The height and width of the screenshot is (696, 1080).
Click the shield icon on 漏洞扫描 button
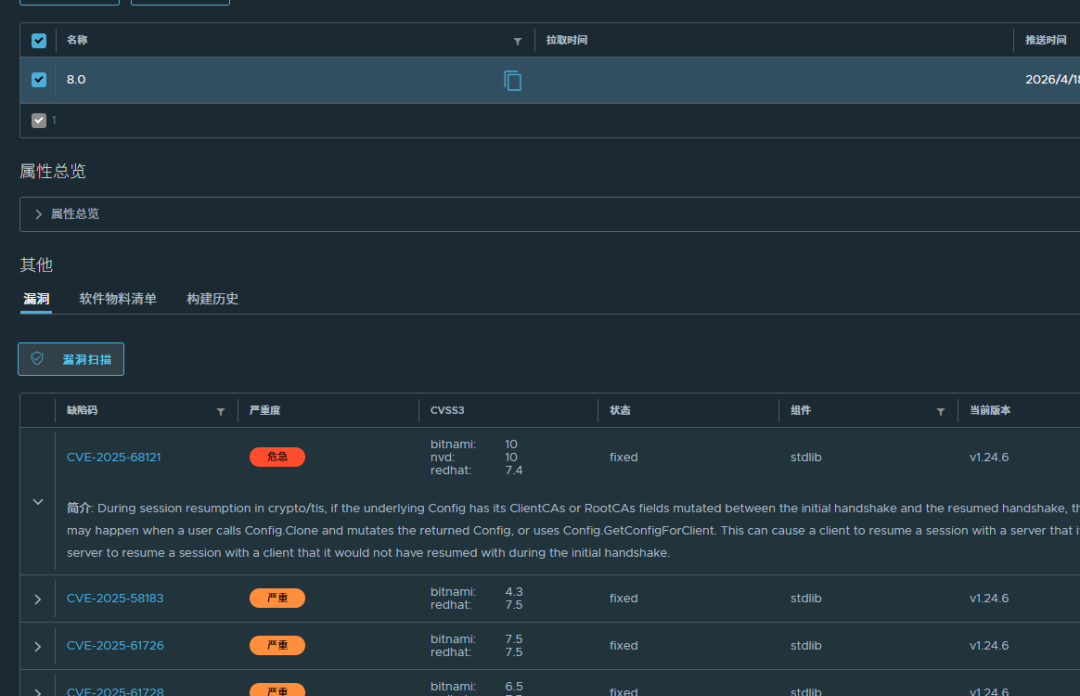pyautogui.click(x=37, y=358)
